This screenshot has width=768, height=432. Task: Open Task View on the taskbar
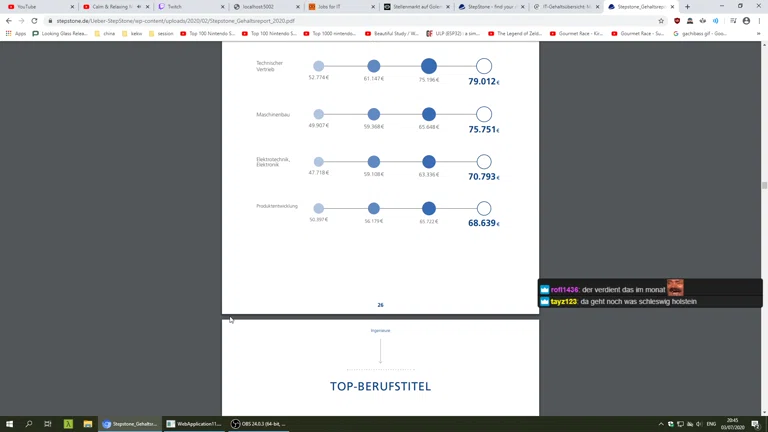(48, 424)
